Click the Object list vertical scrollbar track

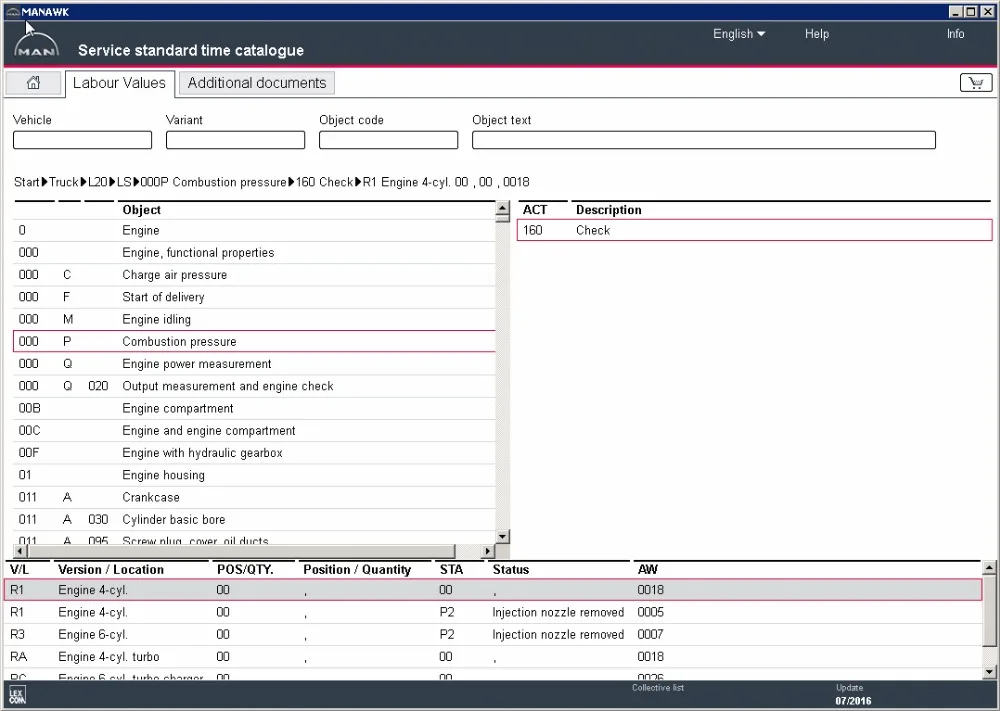pos(503,376)
